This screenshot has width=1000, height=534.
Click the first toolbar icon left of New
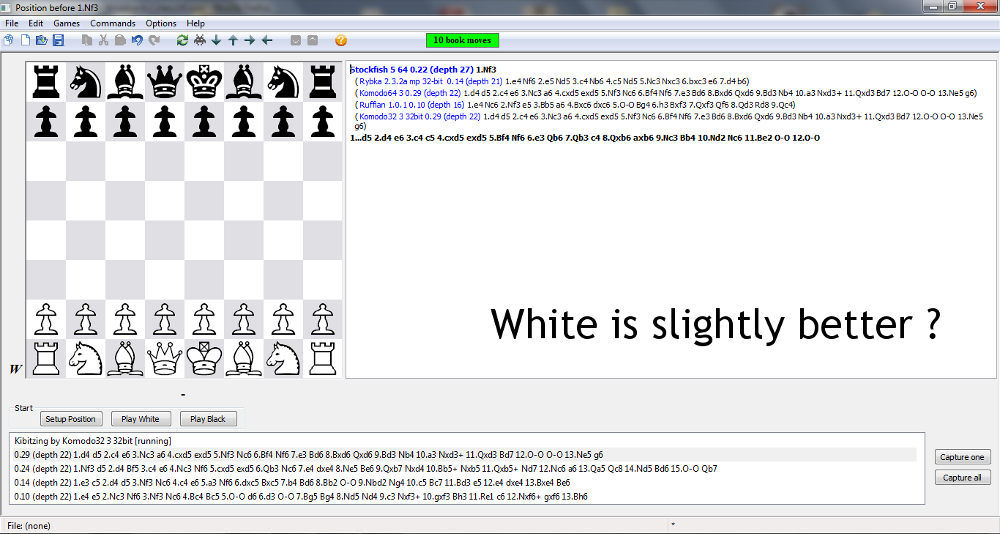(x=9, y=40)
